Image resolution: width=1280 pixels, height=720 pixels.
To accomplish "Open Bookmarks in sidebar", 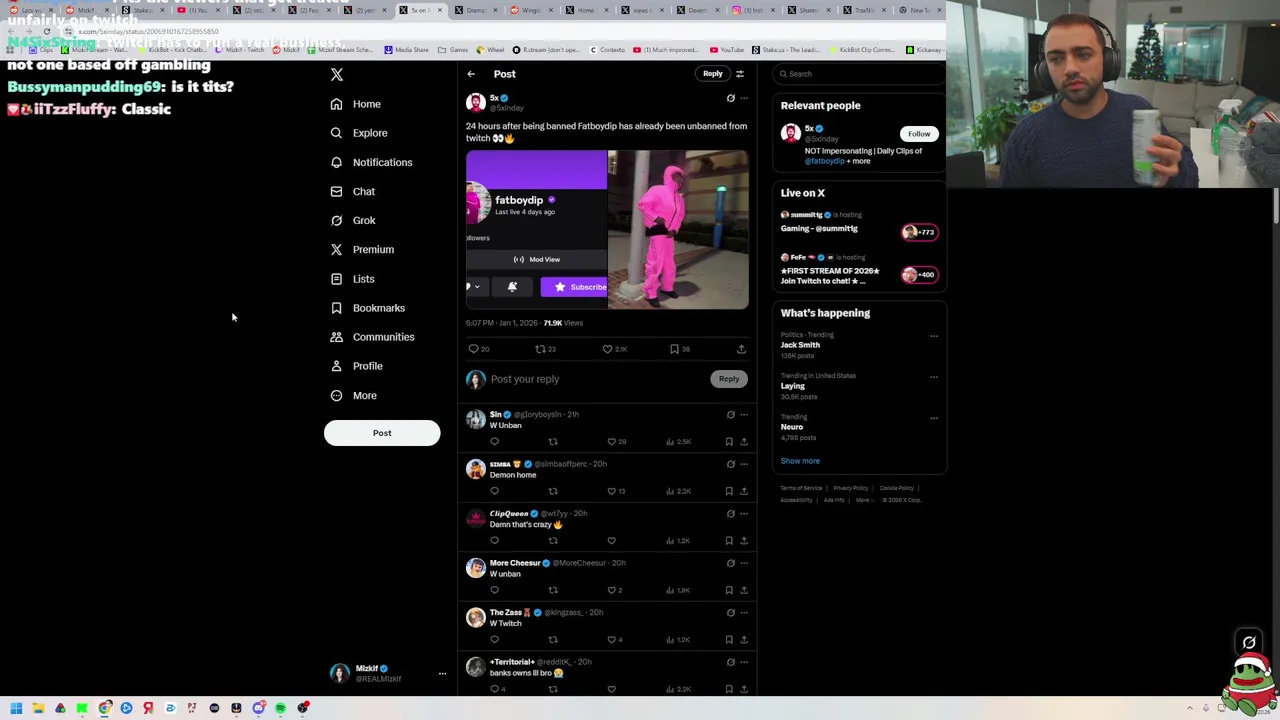I will (x=367, y=308).
